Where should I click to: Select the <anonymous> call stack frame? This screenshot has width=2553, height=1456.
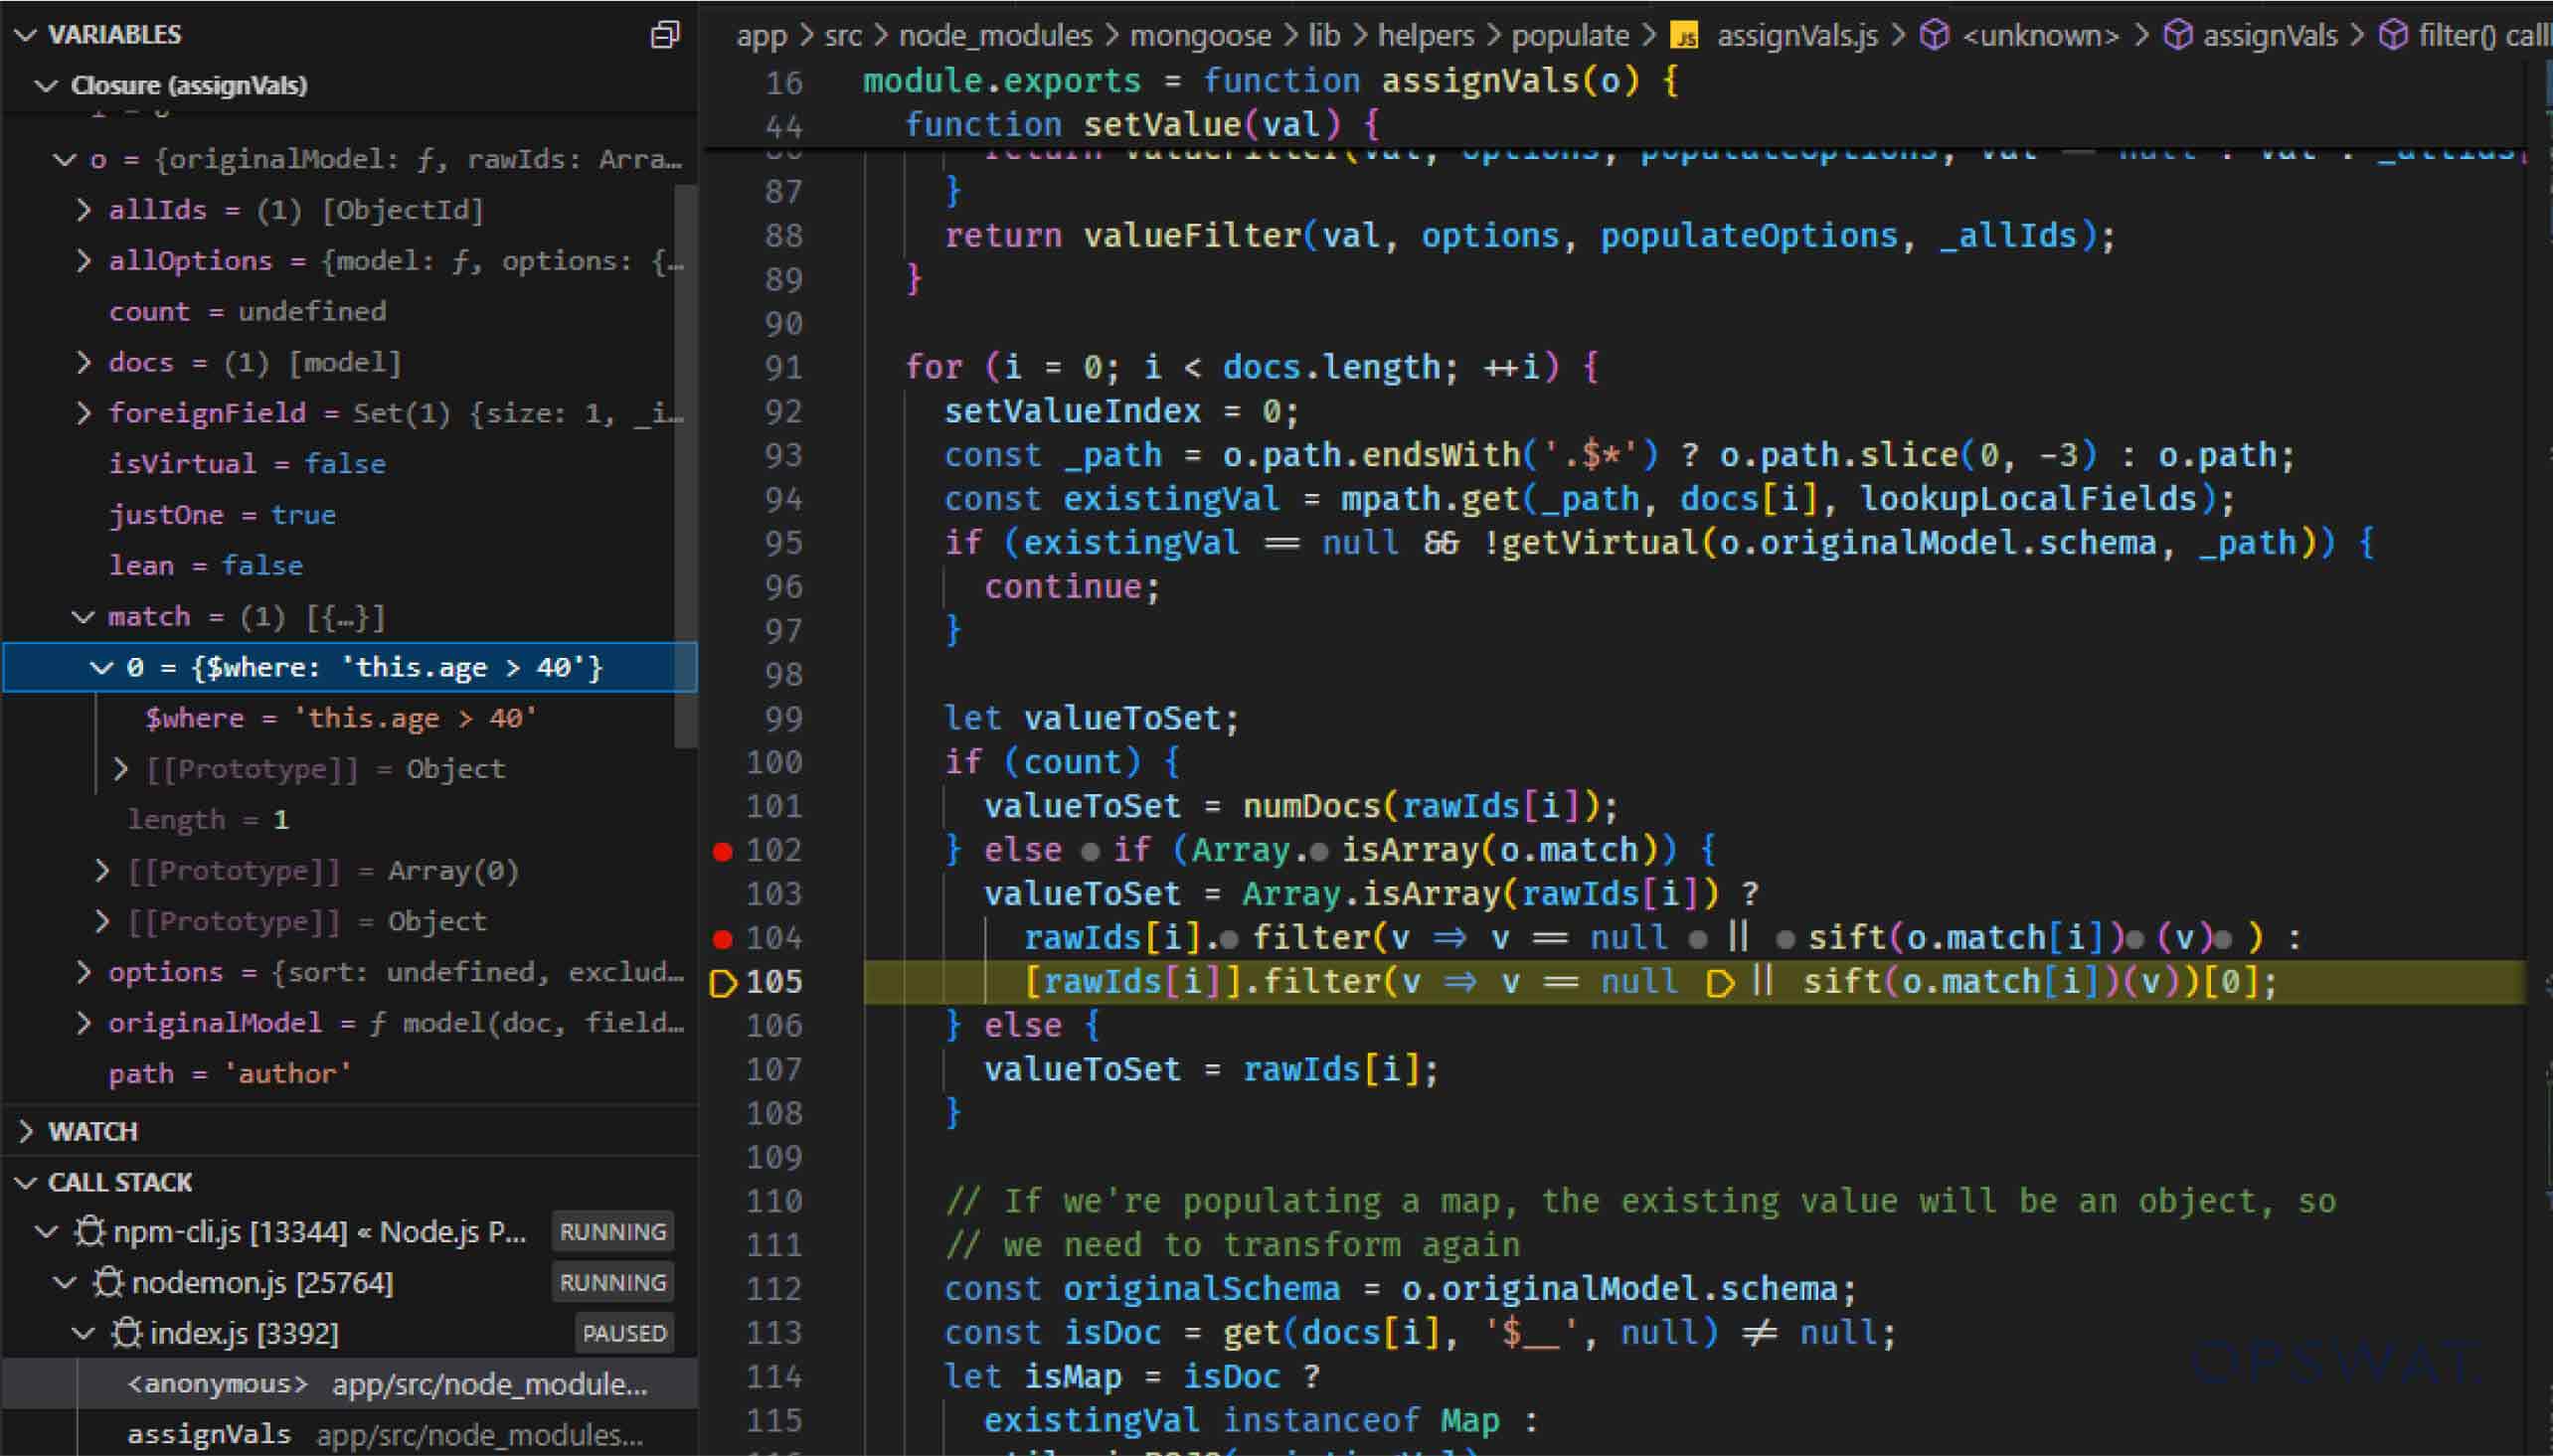pyautogui.click(x=216, y=1383)
